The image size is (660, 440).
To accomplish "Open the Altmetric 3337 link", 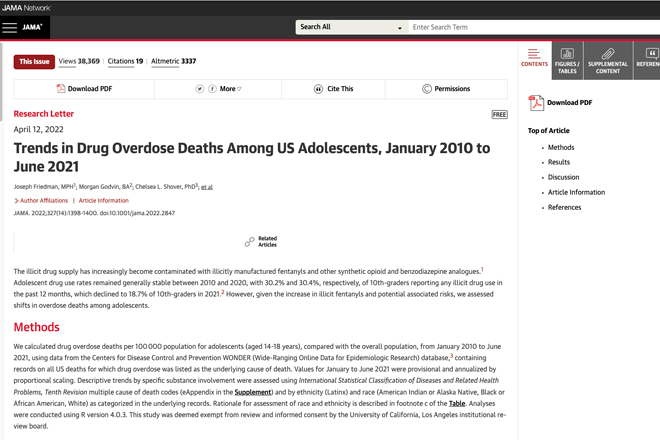I will pos(173,61).
